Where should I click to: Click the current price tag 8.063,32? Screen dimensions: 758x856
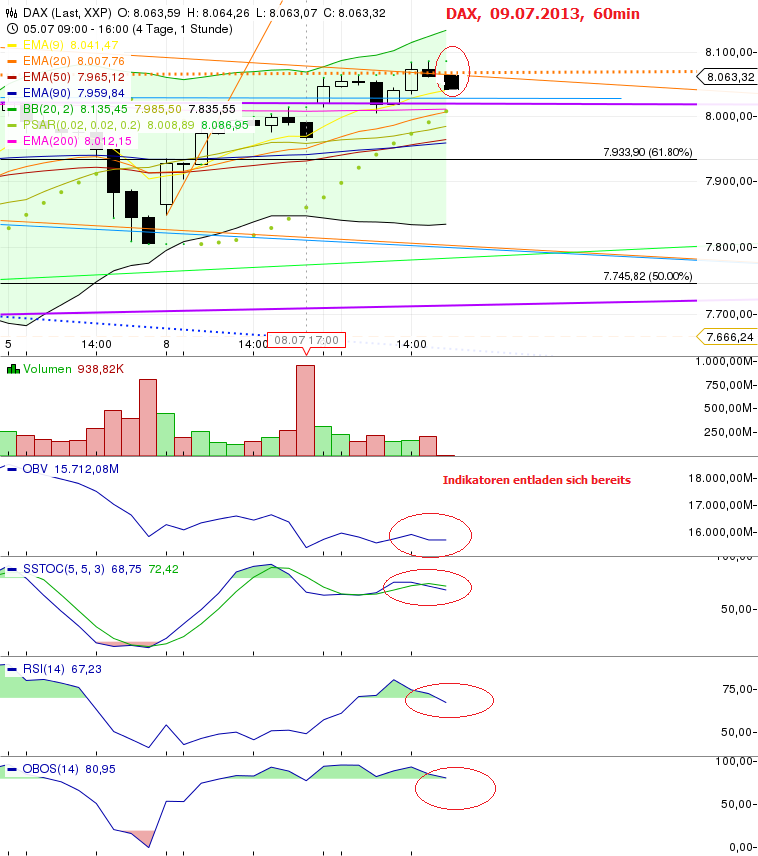click(x=728, y=77)
